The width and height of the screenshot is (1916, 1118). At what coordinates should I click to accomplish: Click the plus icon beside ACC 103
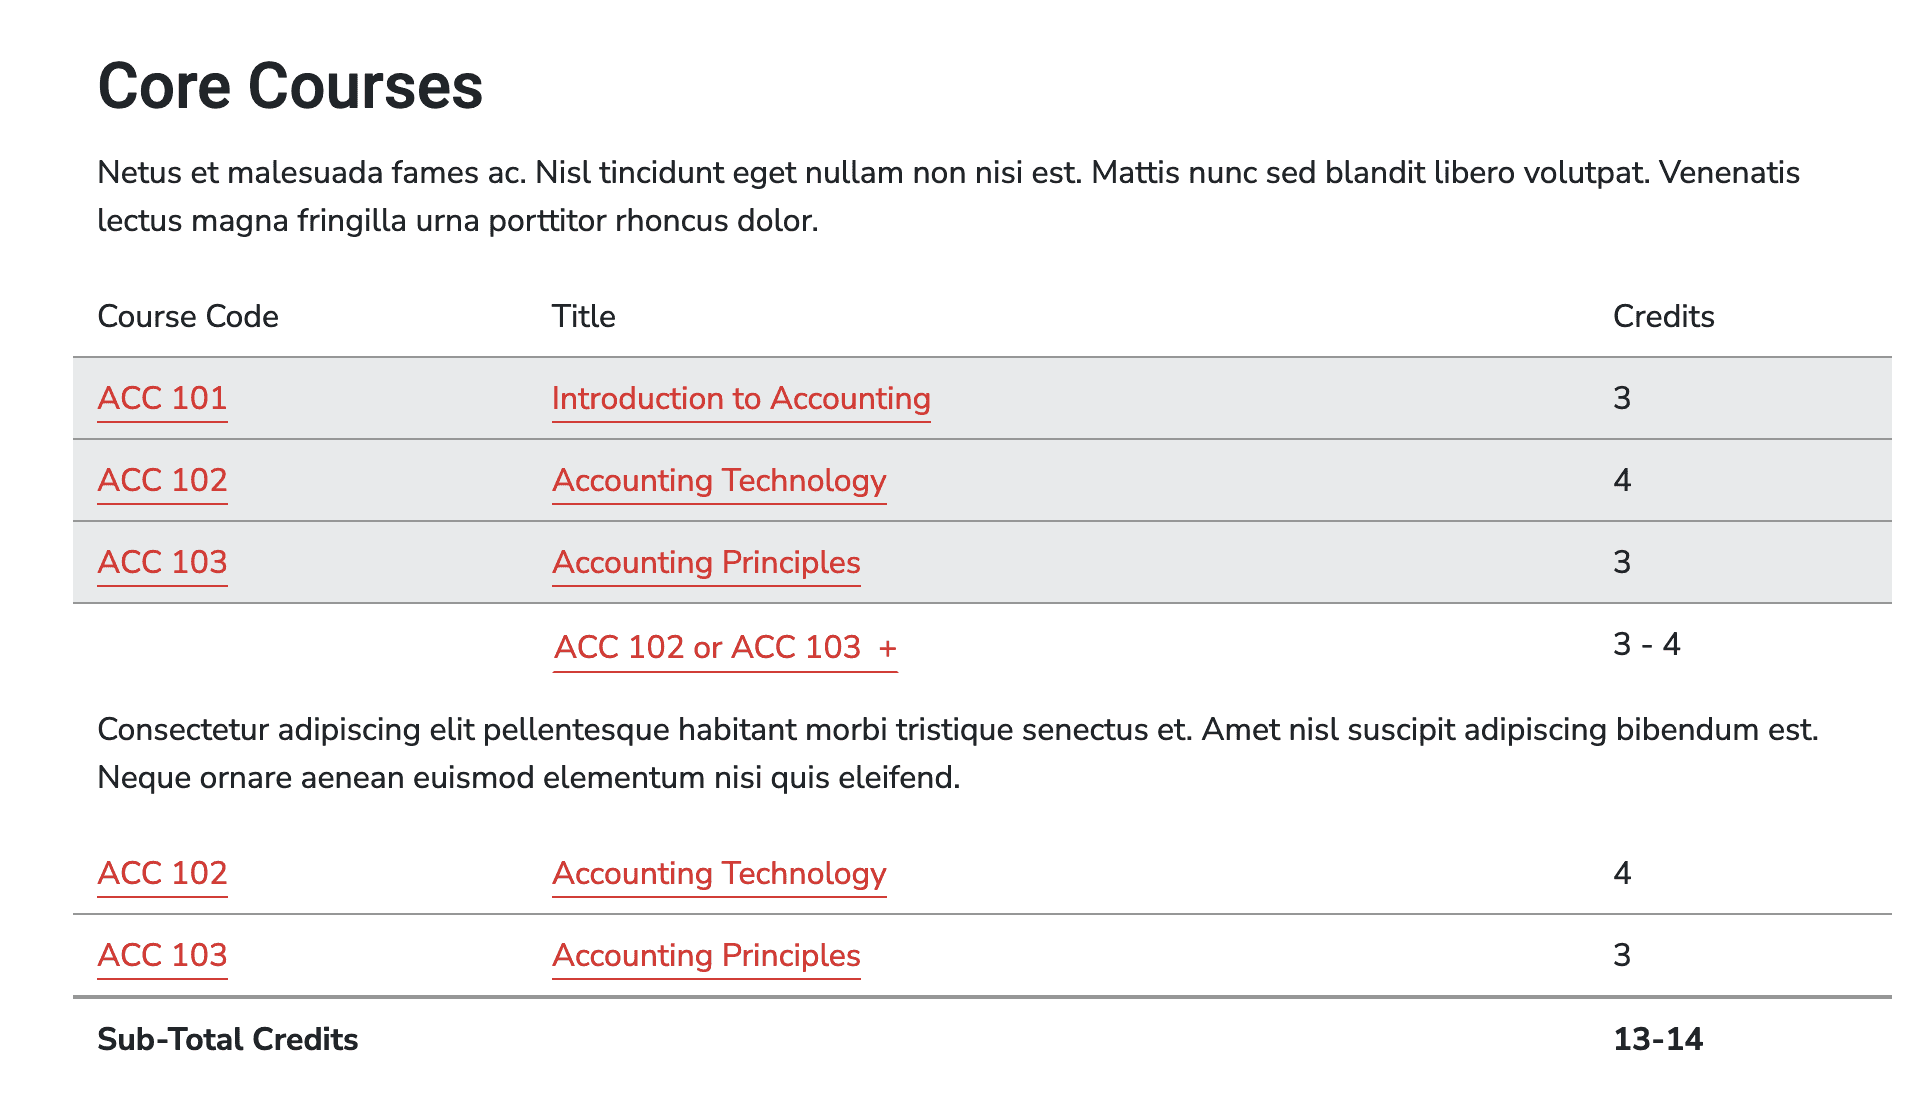pyautogui.click(x=888, y=649)
